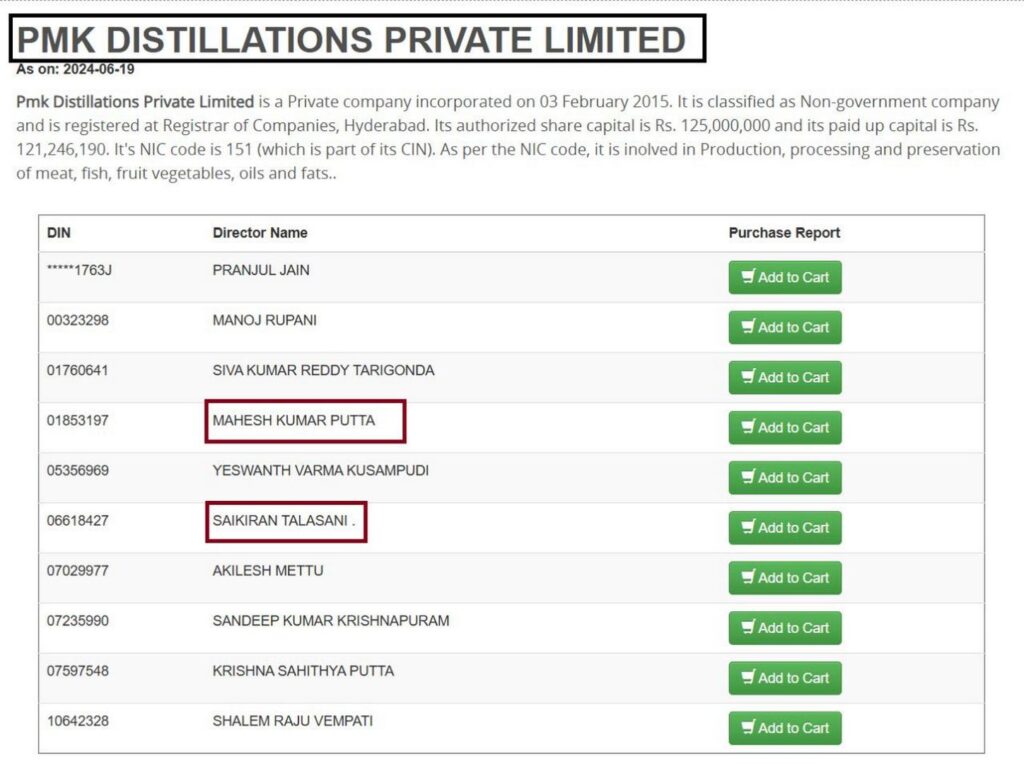This screenshot has height=764, width=1024.
Task: Click cart icon in Pranjul Jain row
Action: click(748, 277)
